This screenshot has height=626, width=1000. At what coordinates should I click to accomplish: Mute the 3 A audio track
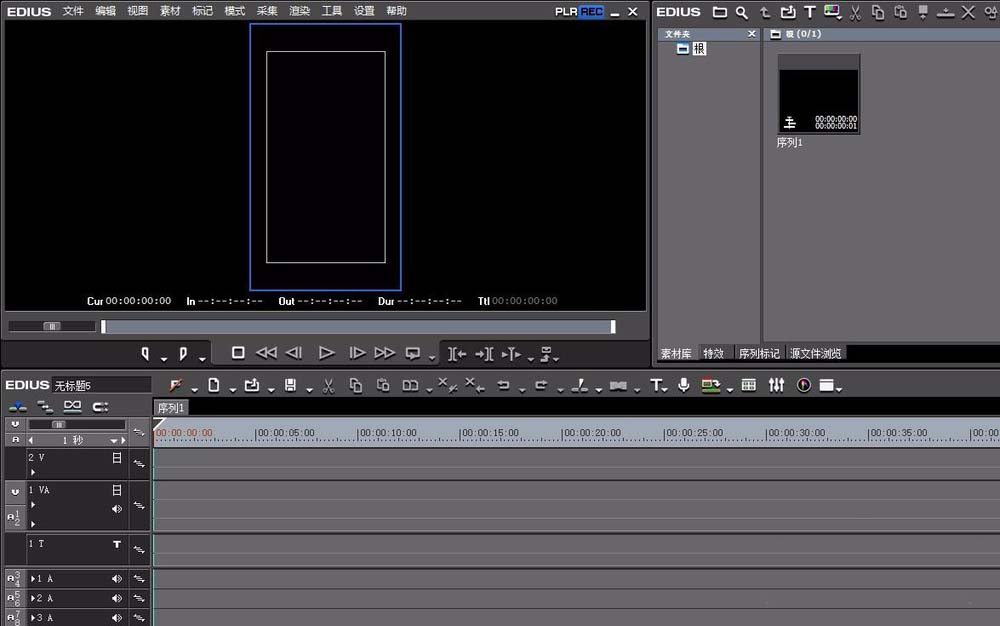tap(117, 618)
